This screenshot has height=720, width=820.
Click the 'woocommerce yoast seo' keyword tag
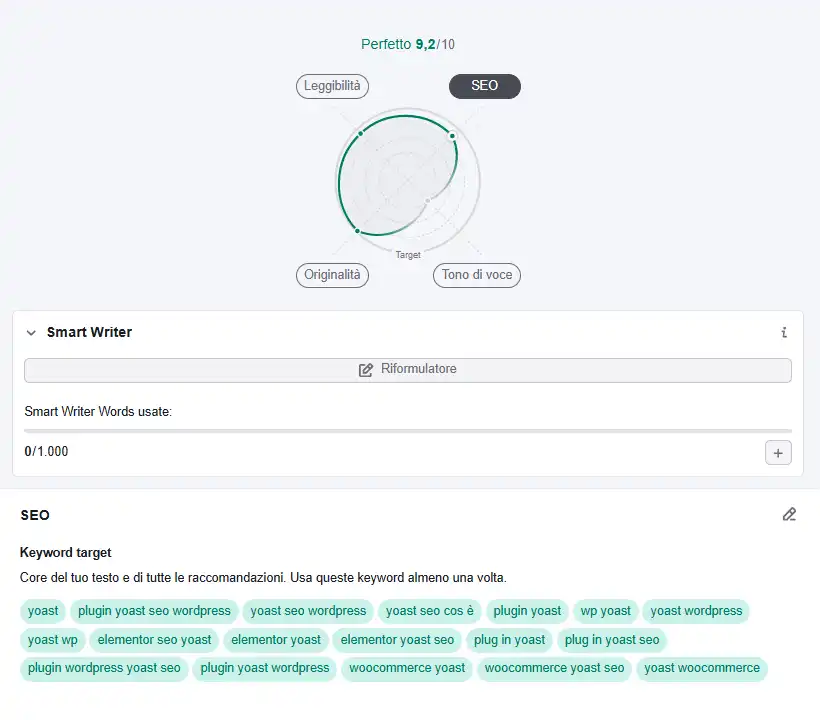point(554,668)
